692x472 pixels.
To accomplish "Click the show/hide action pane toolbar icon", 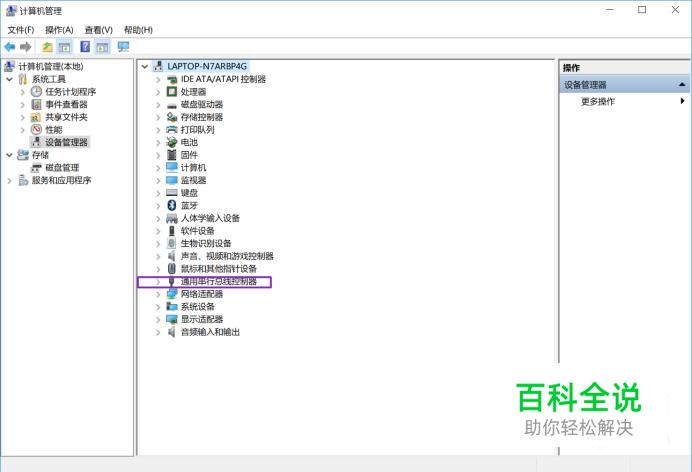I will 102,47.
